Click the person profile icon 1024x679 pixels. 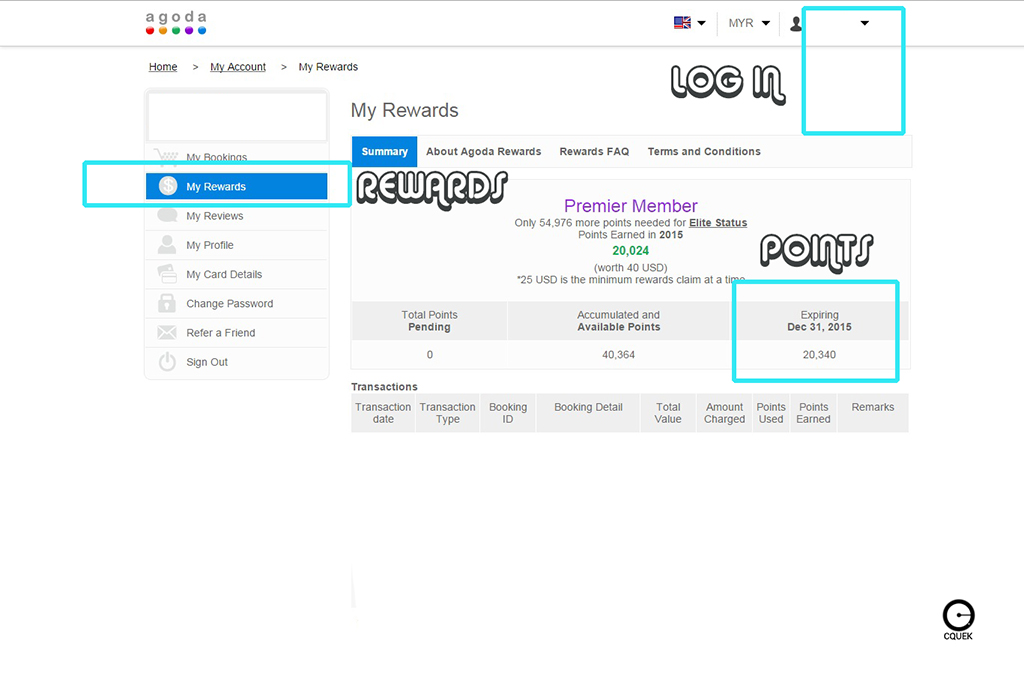click(167, 244)
